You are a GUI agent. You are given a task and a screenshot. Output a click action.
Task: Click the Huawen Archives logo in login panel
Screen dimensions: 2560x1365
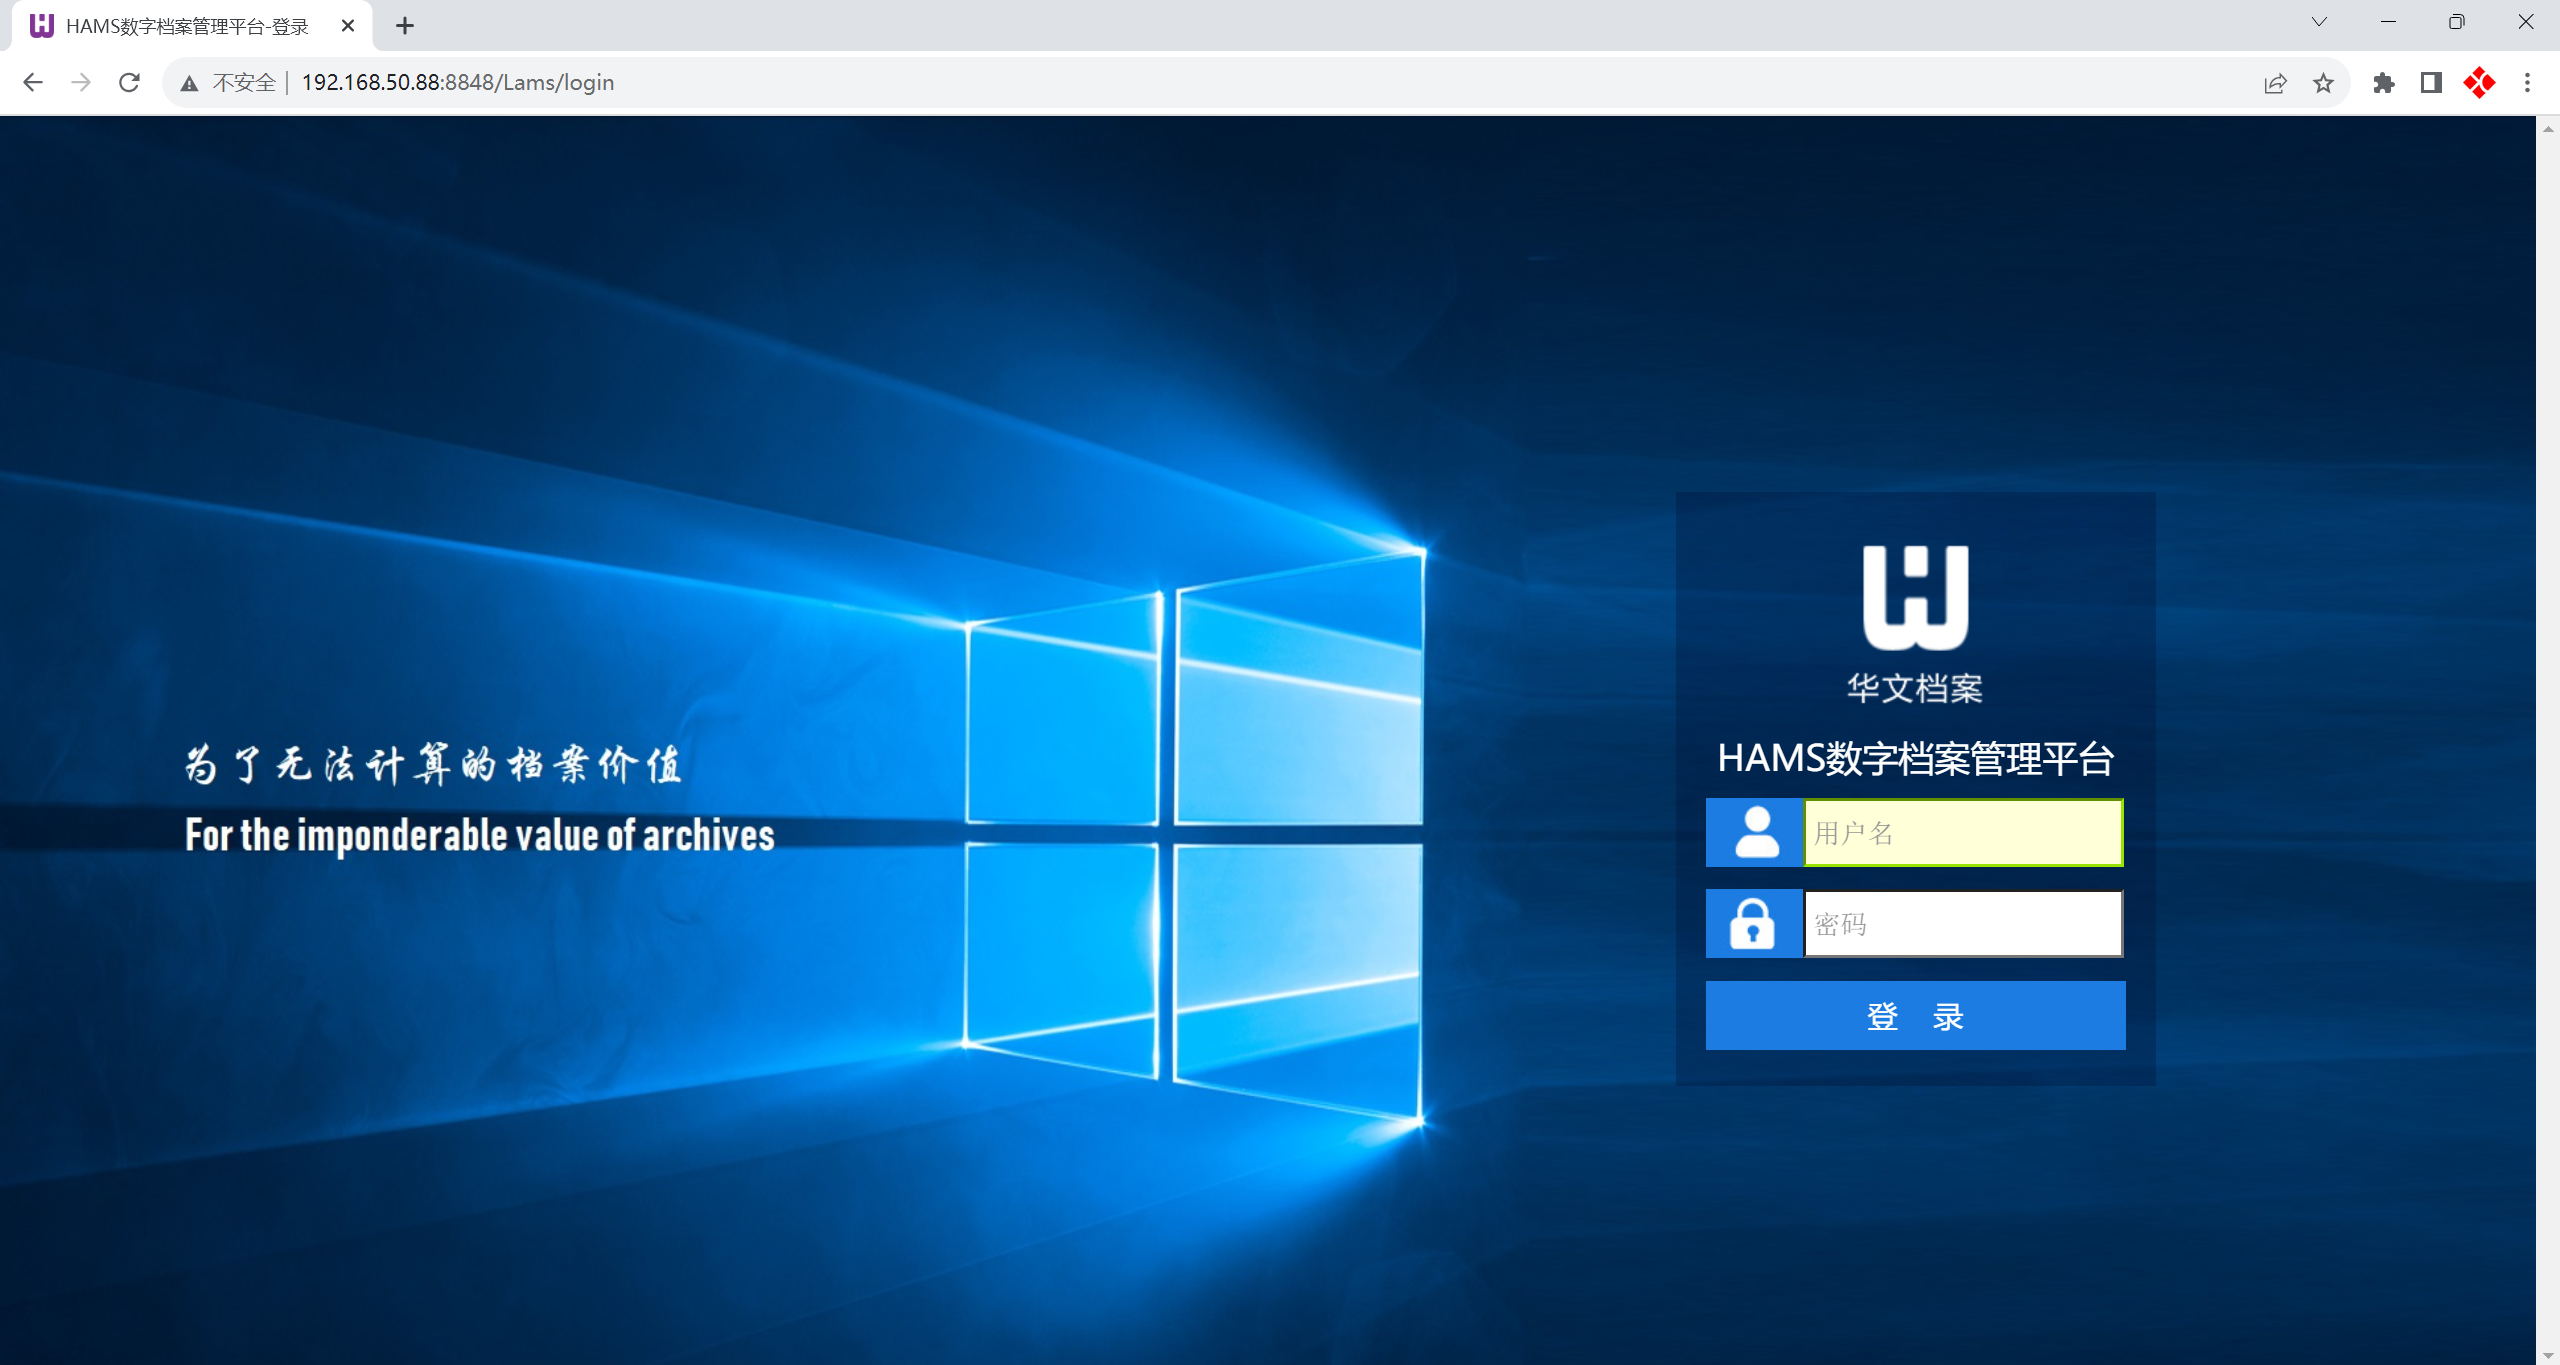tap(1915, 597)
